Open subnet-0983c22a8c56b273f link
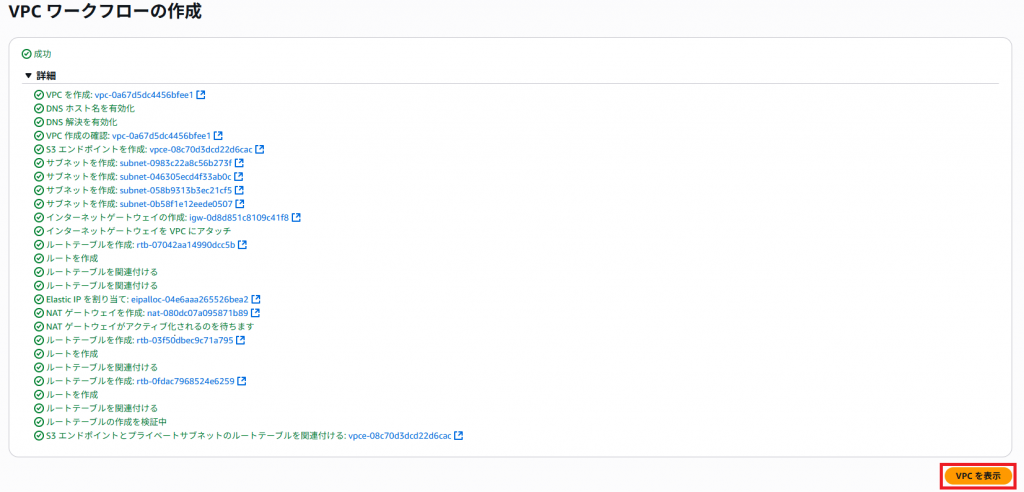Screen dimensions: 1024x492 coord(176,163)
